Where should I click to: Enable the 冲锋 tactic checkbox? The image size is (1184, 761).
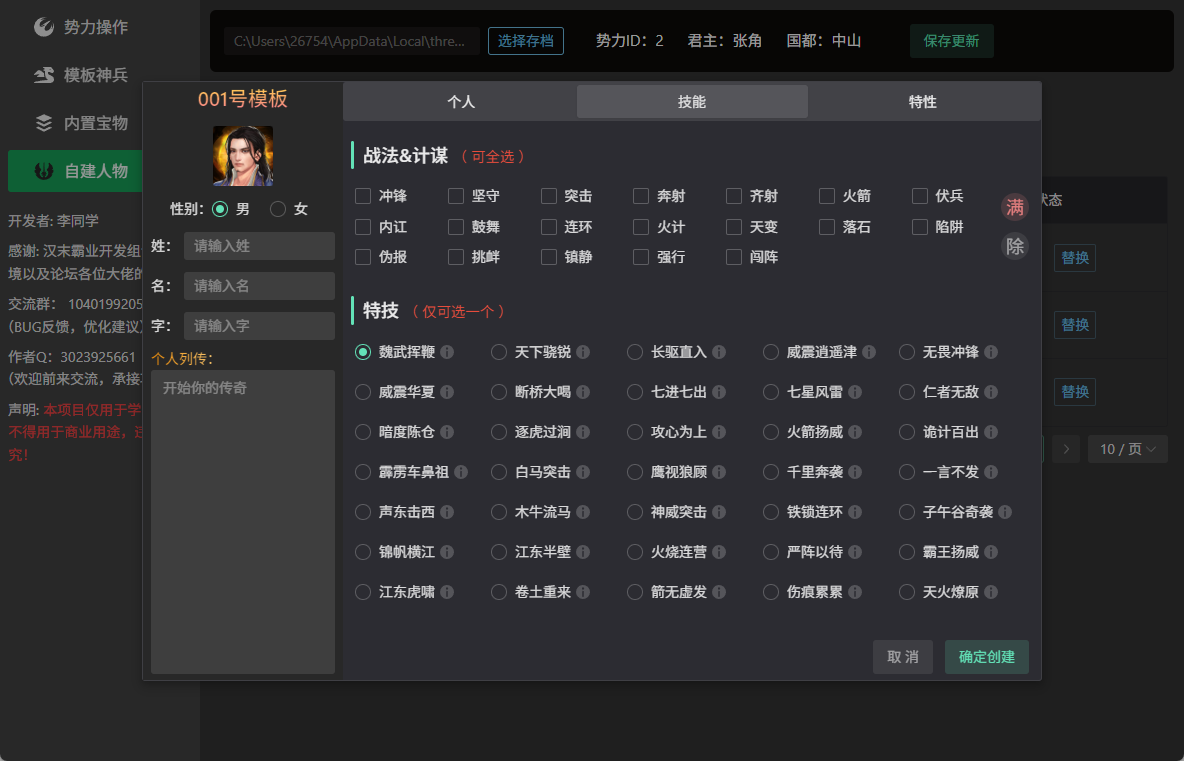pos(363,196)
